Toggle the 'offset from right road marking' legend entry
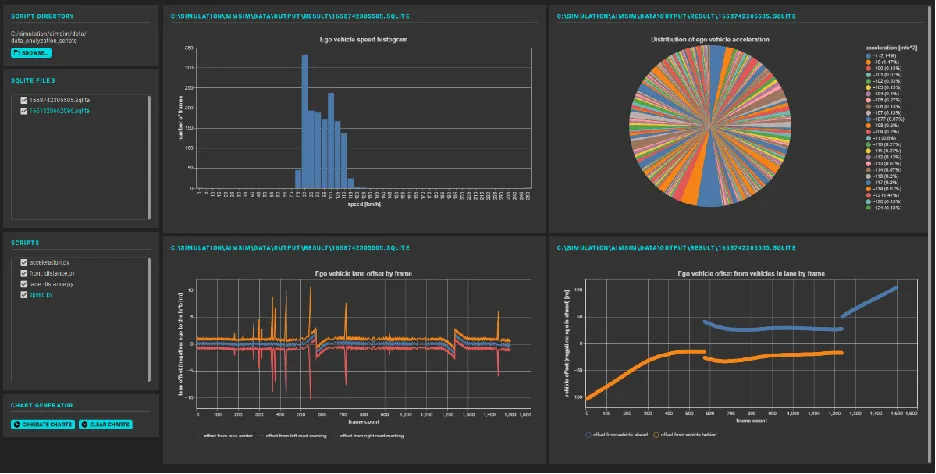The height and width of the screenshot is (474, 936). pos(370,435)
